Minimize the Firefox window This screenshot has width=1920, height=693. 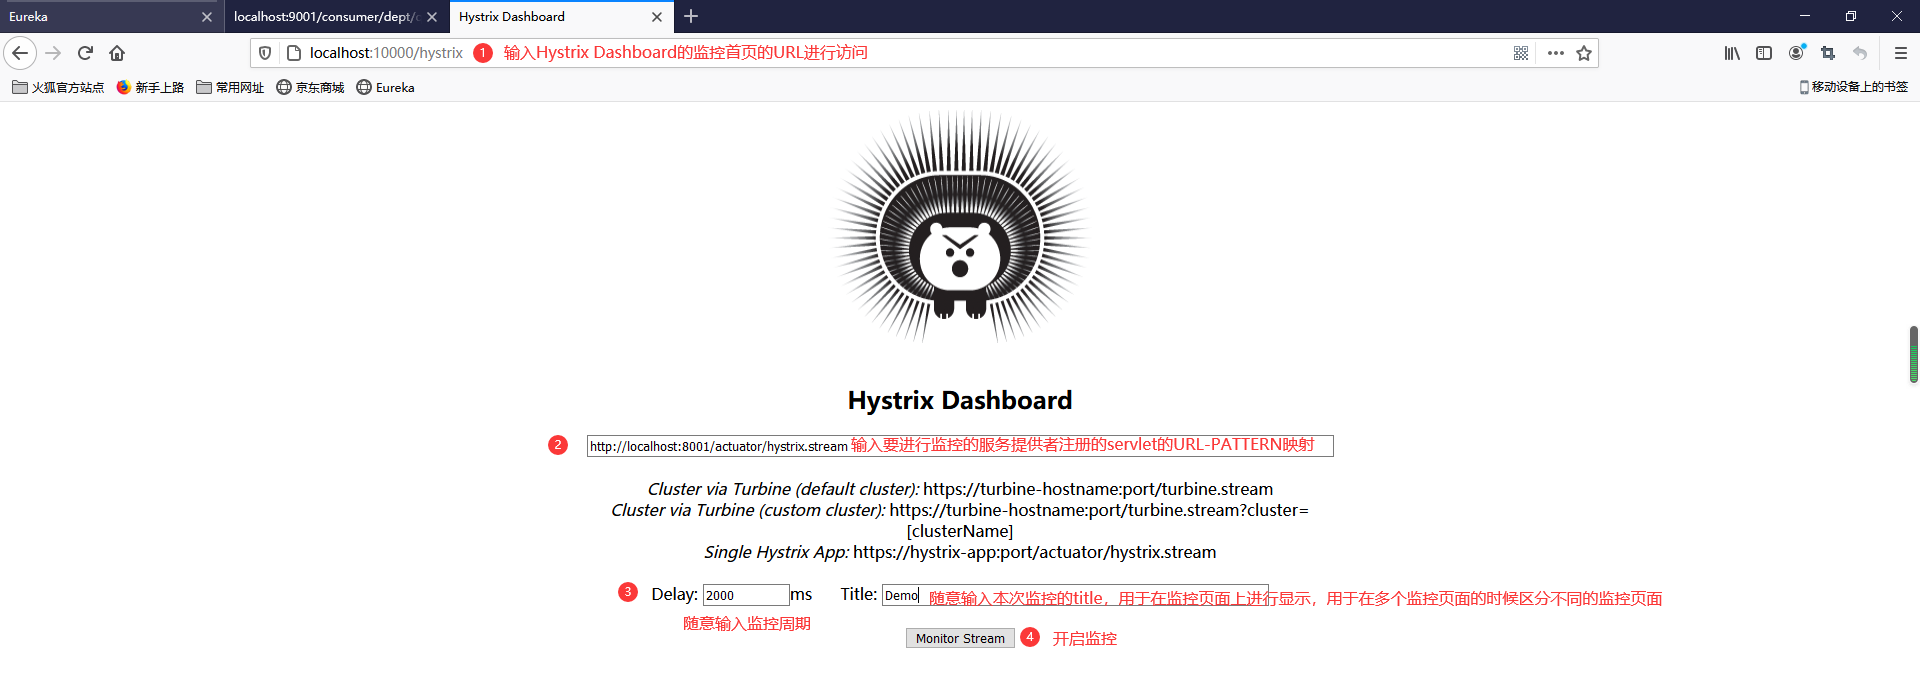1805,16
